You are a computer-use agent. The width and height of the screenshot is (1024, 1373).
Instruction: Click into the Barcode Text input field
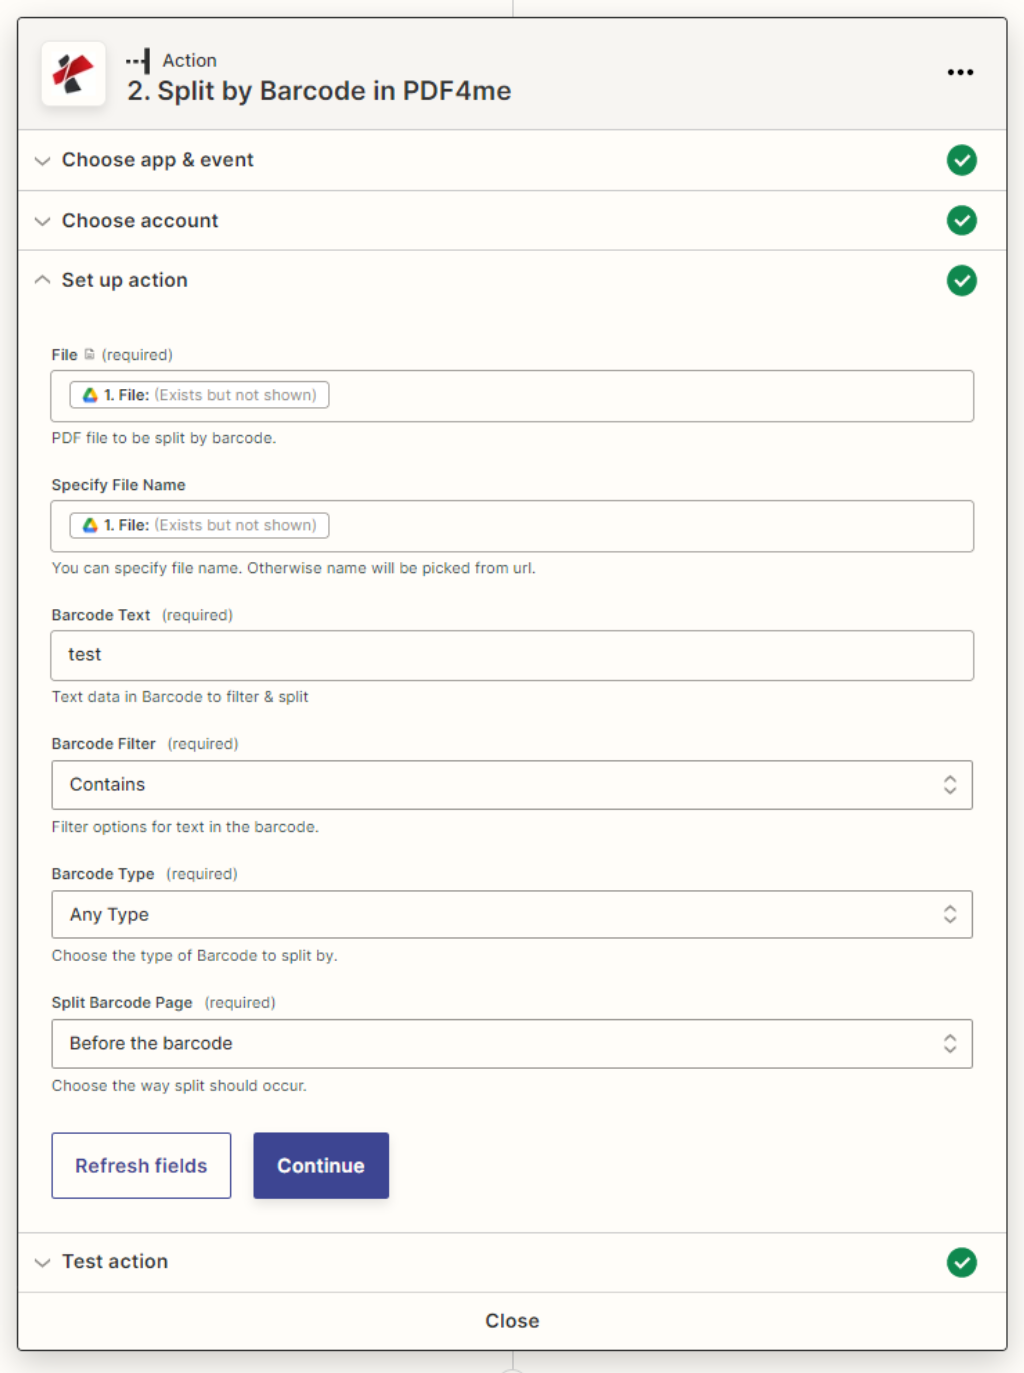tap(511, 655)
